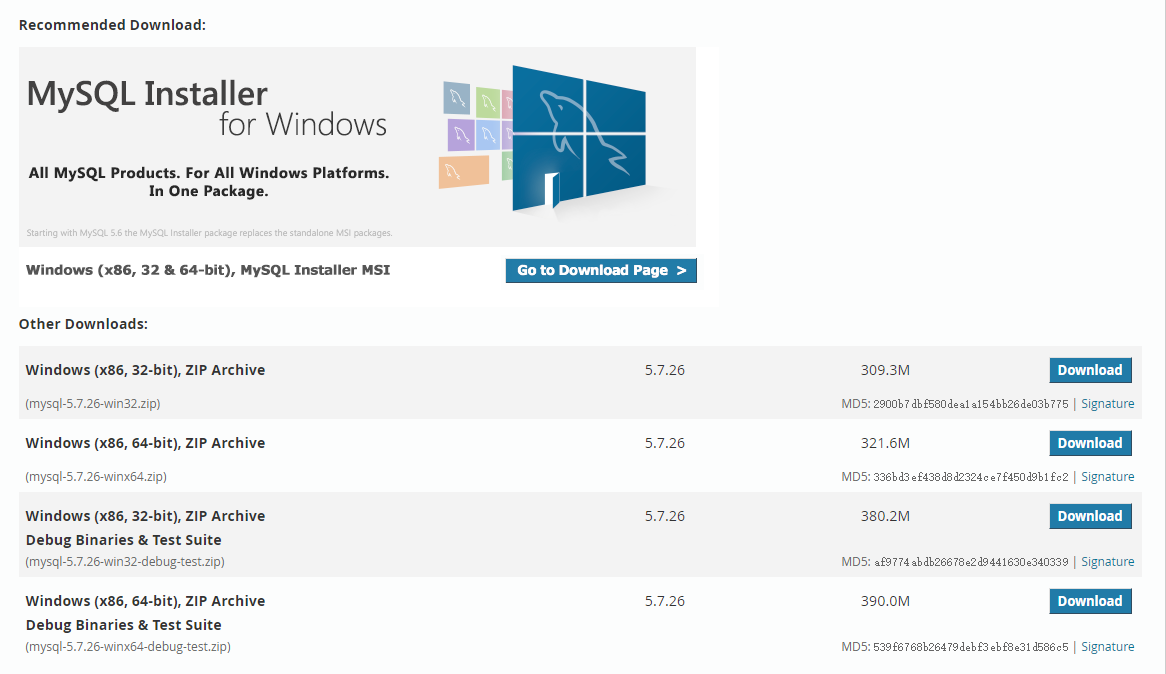The image size is (1166, 674).
Task: Click 'Windows (x86, 32 & 64-bit), MySQL Installer MSI' text
Action: coord(208,270)
